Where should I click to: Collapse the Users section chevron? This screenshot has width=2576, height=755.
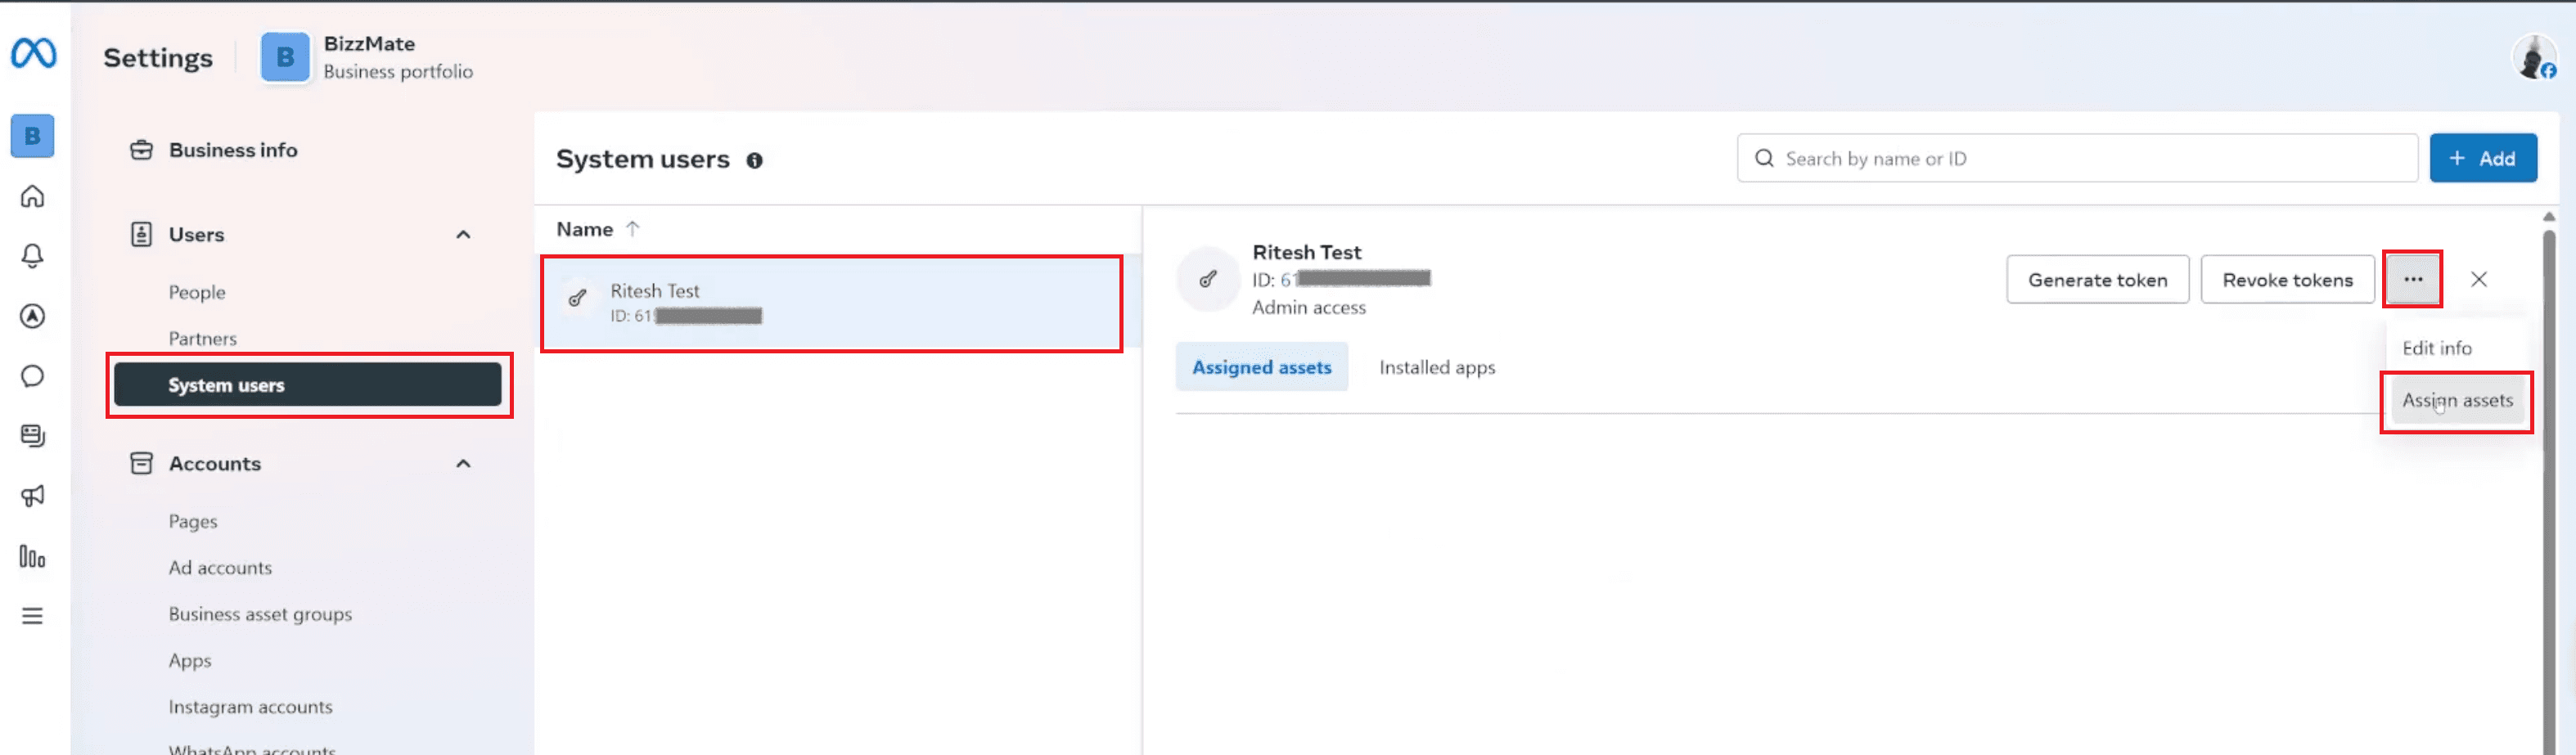463,234
